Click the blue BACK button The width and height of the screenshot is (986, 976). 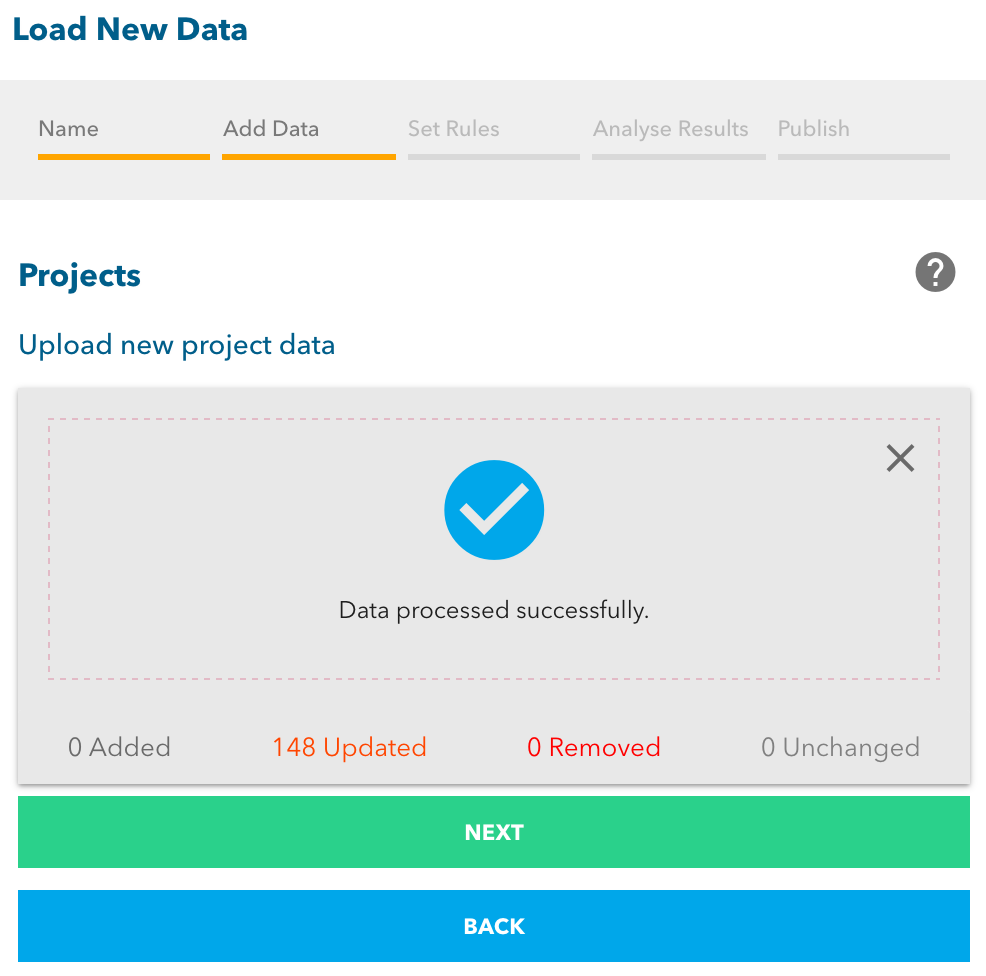point(494,926)
